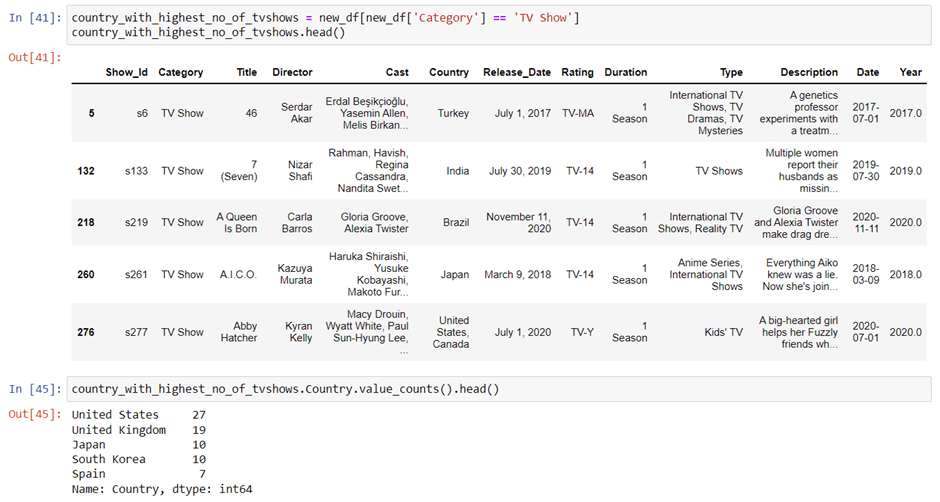
Task: Click the In [45] code cell input
Action: coord(499,389)
